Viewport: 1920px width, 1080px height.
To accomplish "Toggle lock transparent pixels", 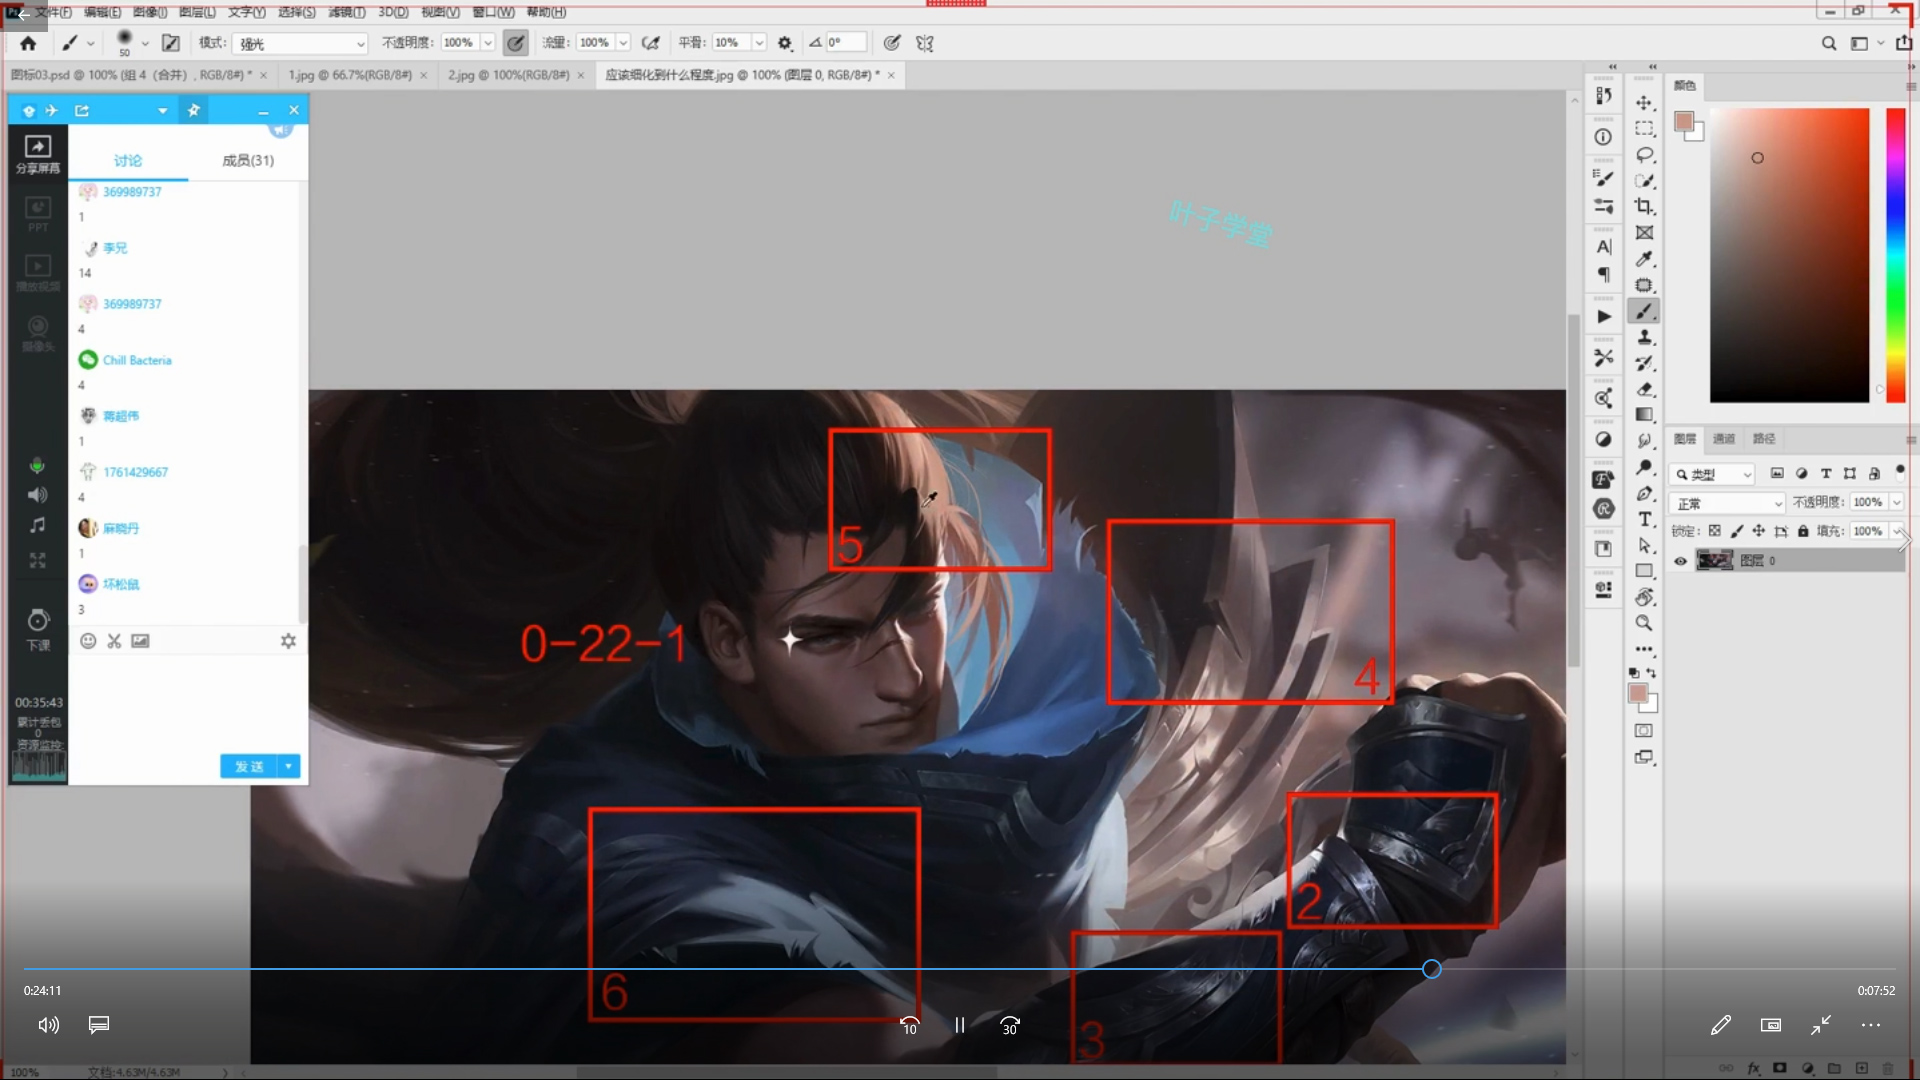I will 1714,531.
